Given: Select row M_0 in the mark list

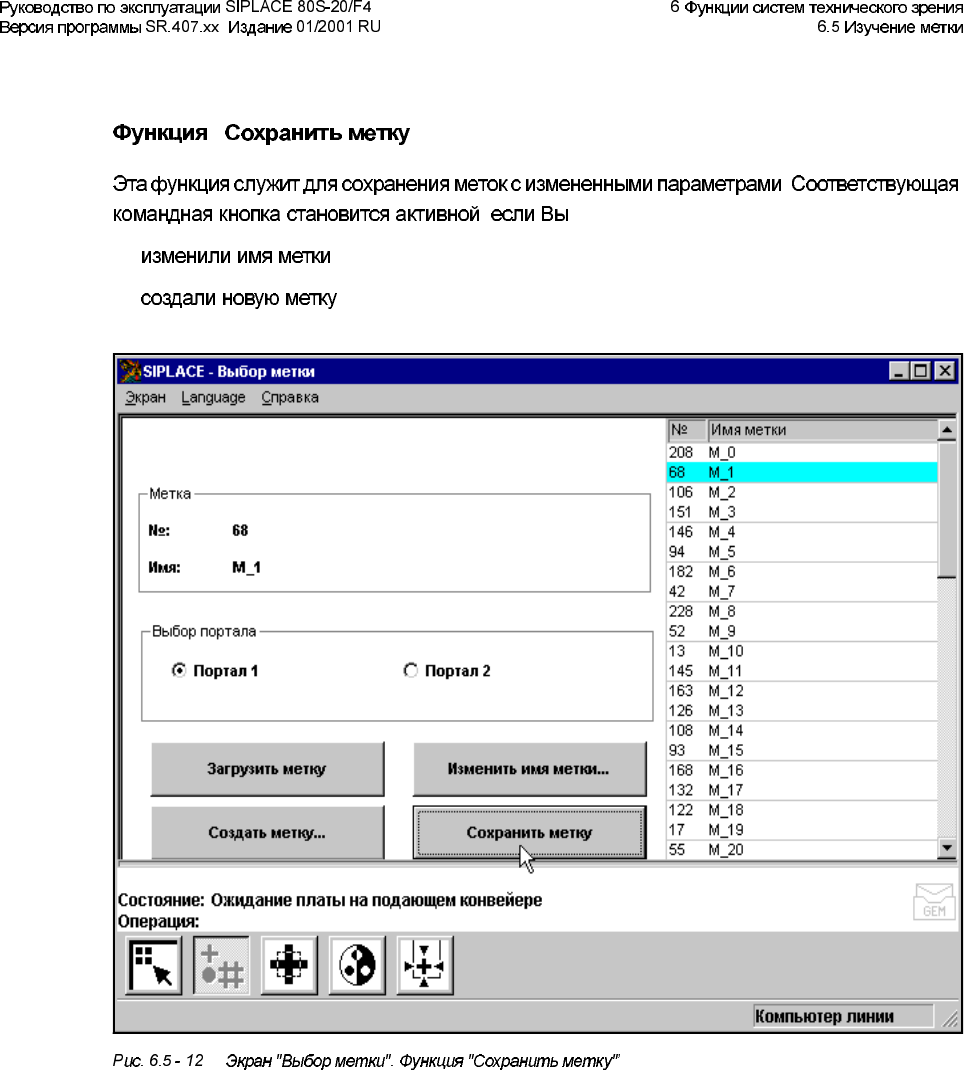Looking at the screenshot, I should pyautogui.click(x=802, y=452).
